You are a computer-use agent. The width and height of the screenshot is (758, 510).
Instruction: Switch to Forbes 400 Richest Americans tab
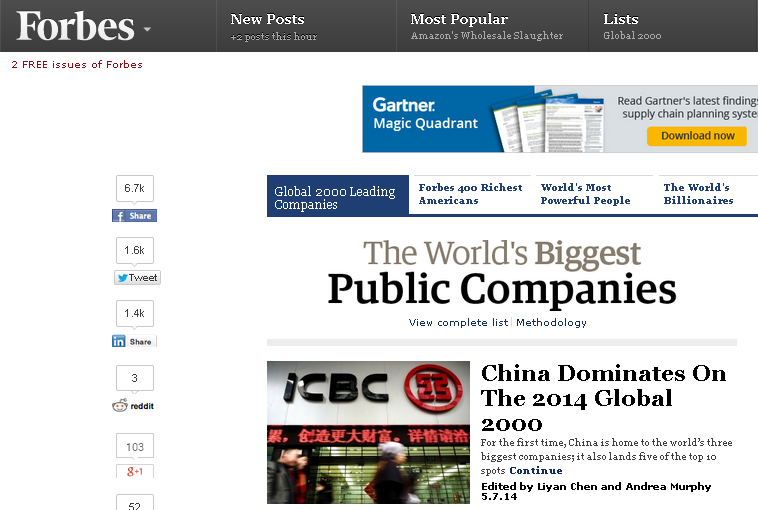tap(470, 194)
